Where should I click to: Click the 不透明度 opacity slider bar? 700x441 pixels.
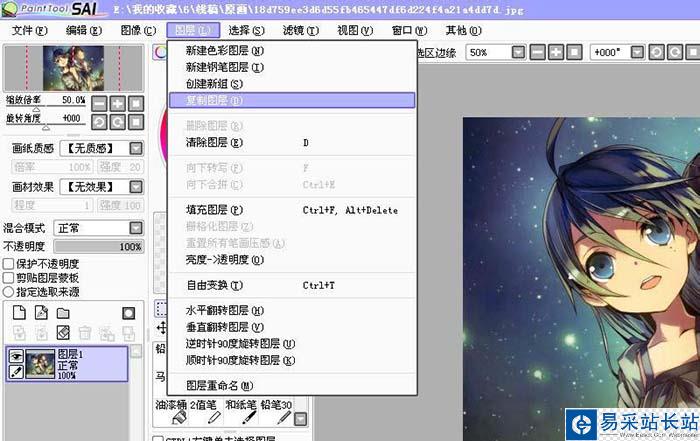99,246
